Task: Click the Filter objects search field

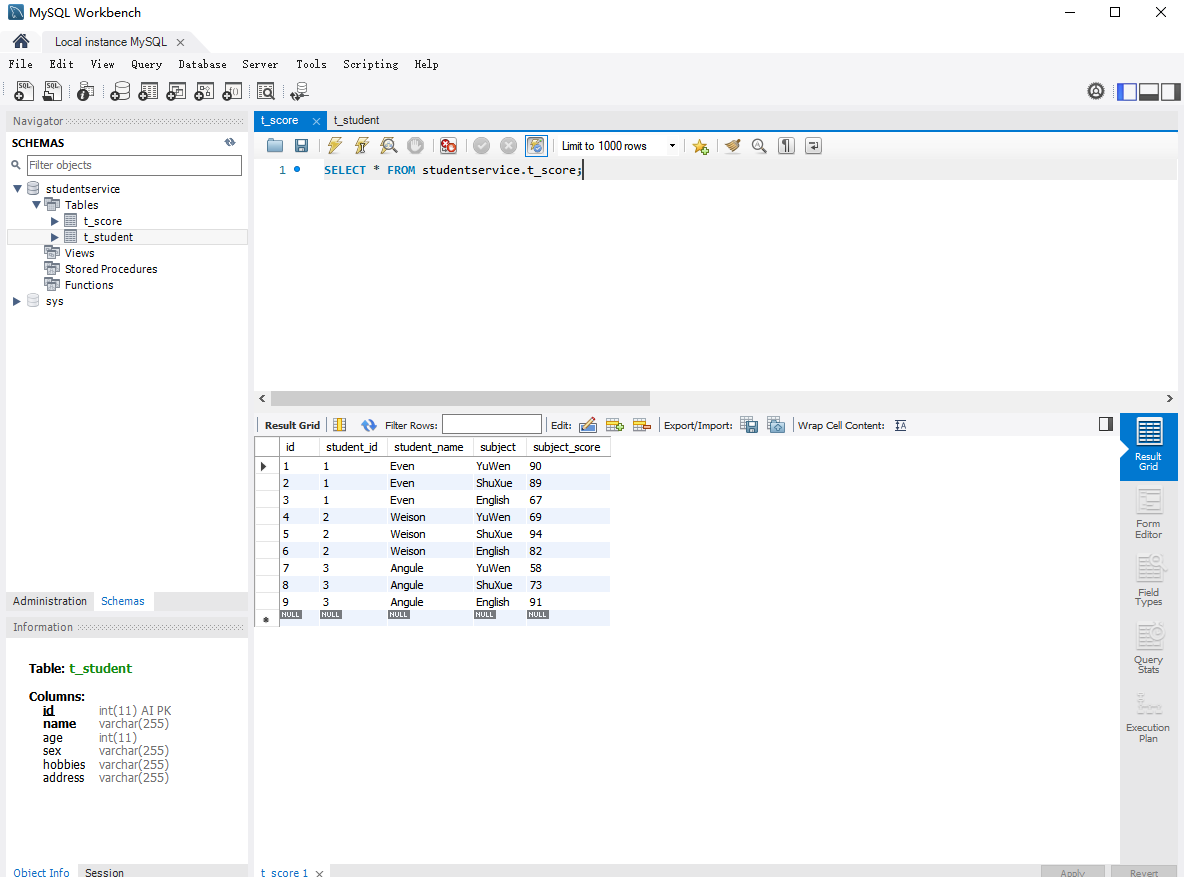Action: (135, 165)
